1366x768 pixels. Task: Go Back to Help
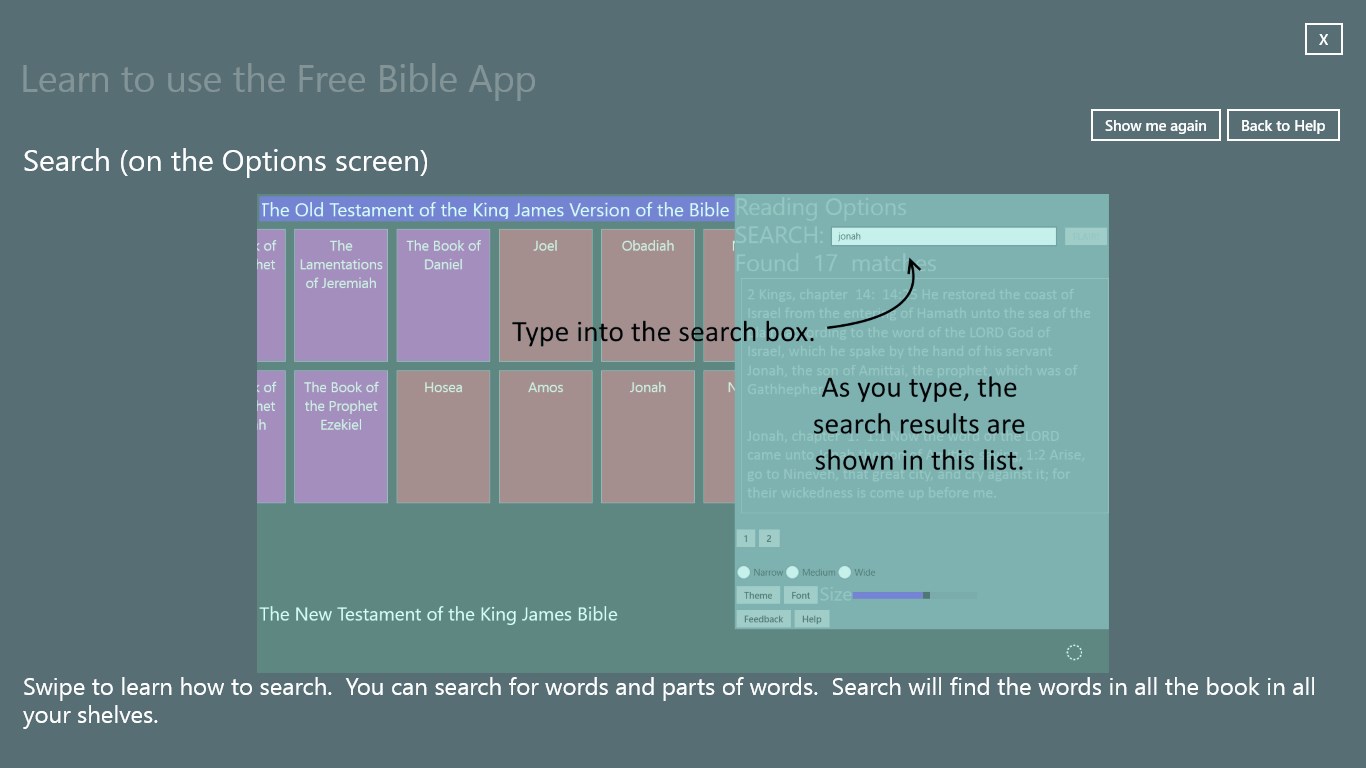click(x=1283, y=125)
